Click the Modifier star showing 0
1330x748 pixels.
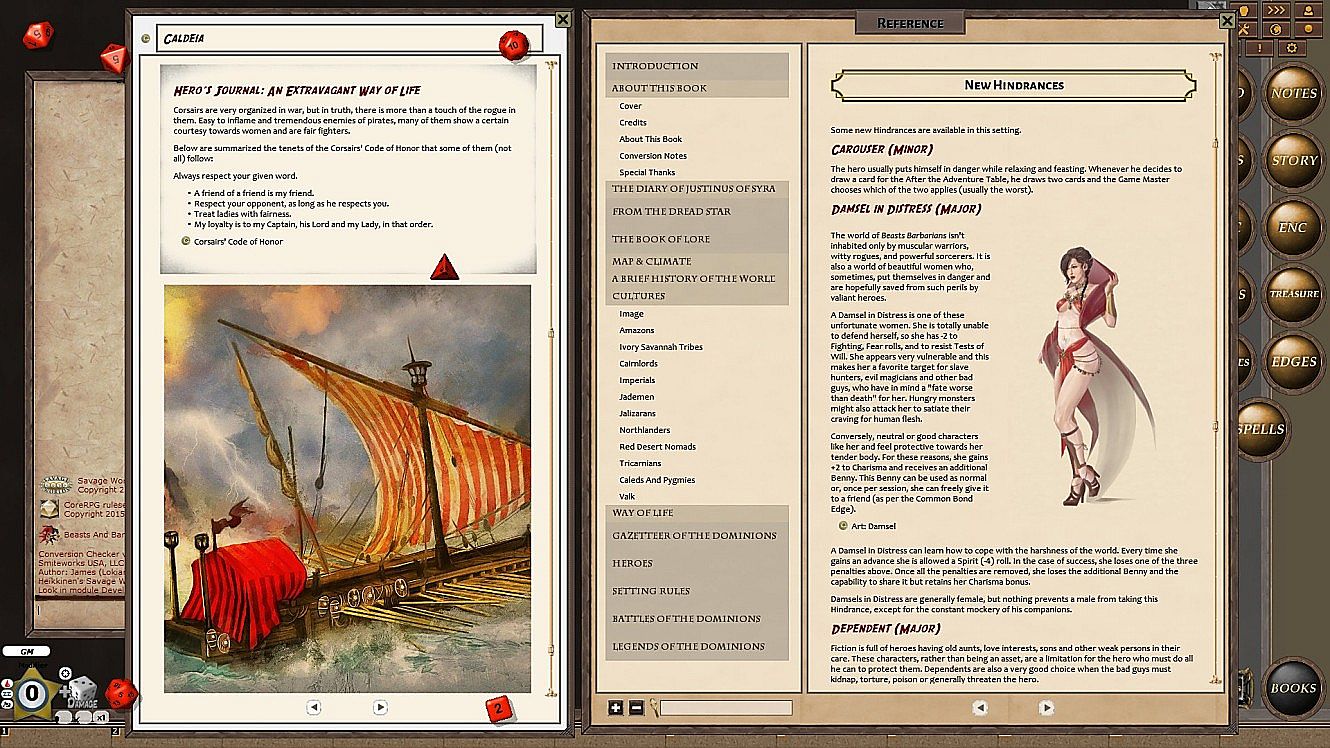tap(33, 692)
